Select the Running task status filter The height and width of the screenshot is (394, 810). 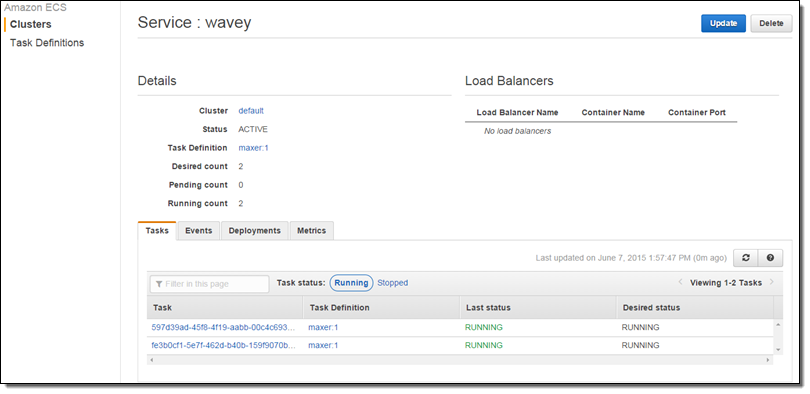351,283
